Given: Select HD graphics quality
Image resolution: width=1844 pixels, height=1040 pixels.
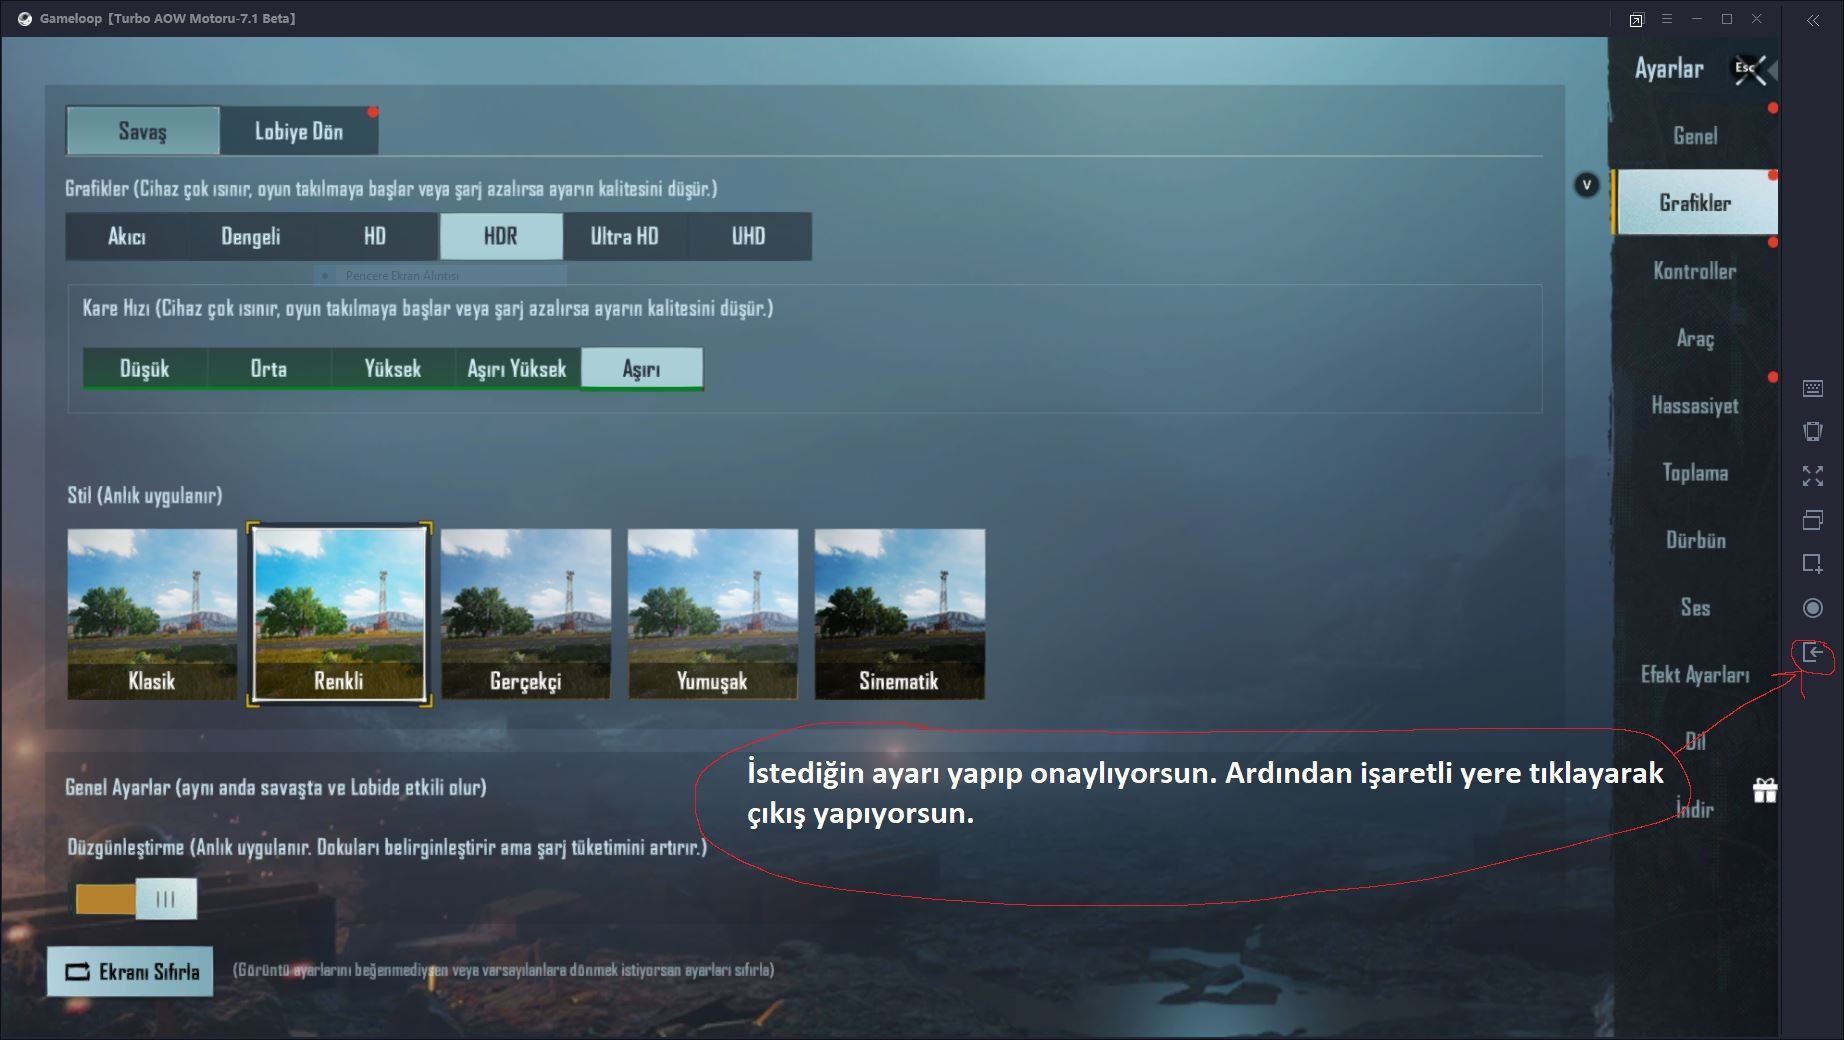Looking at the screenshot, I should 375,237.
